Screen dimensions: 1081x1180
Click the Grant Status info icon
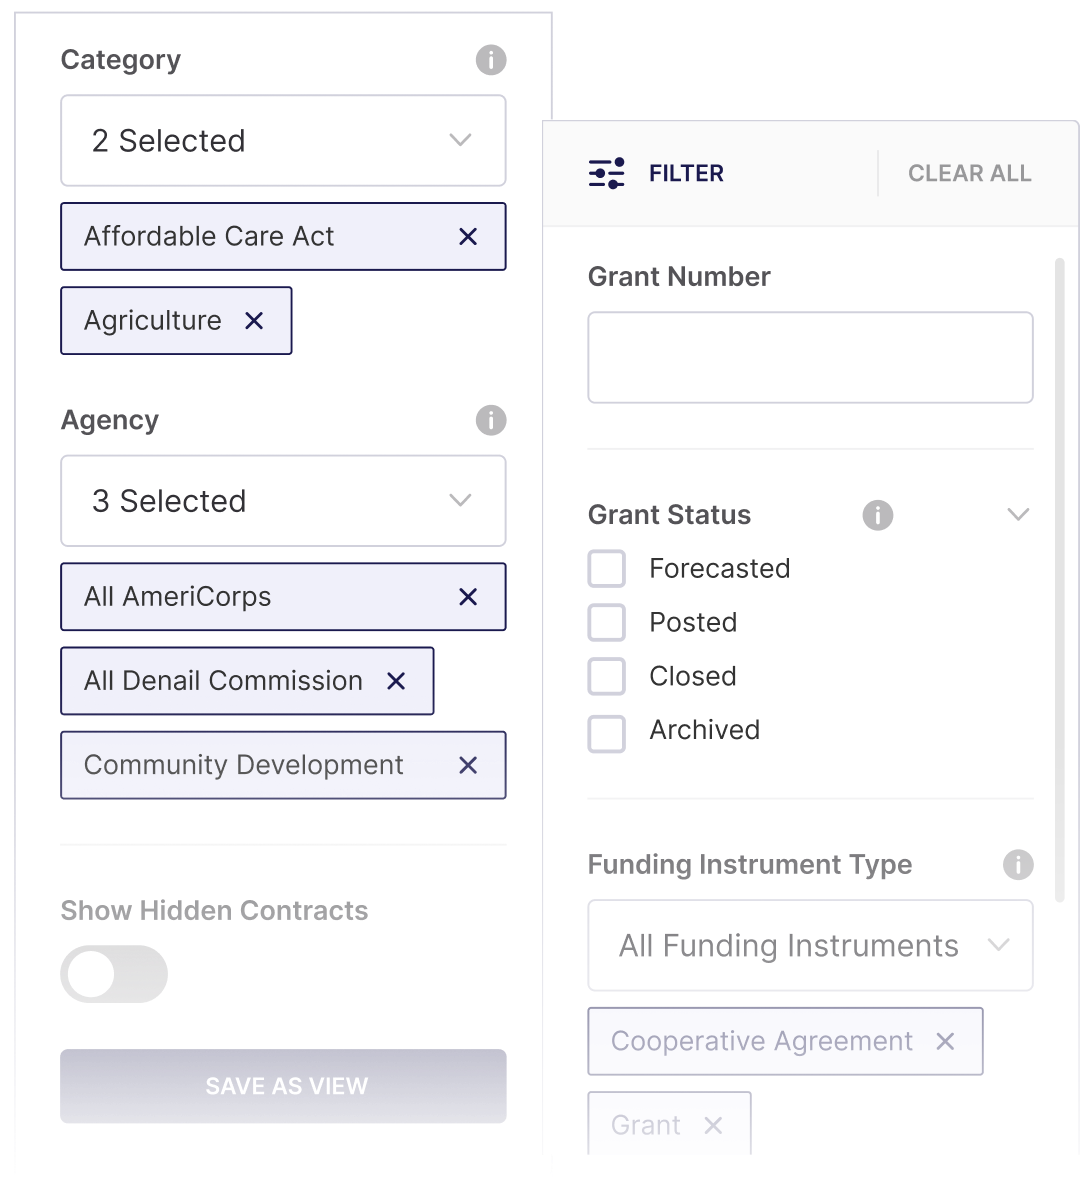tap(878, 515)
